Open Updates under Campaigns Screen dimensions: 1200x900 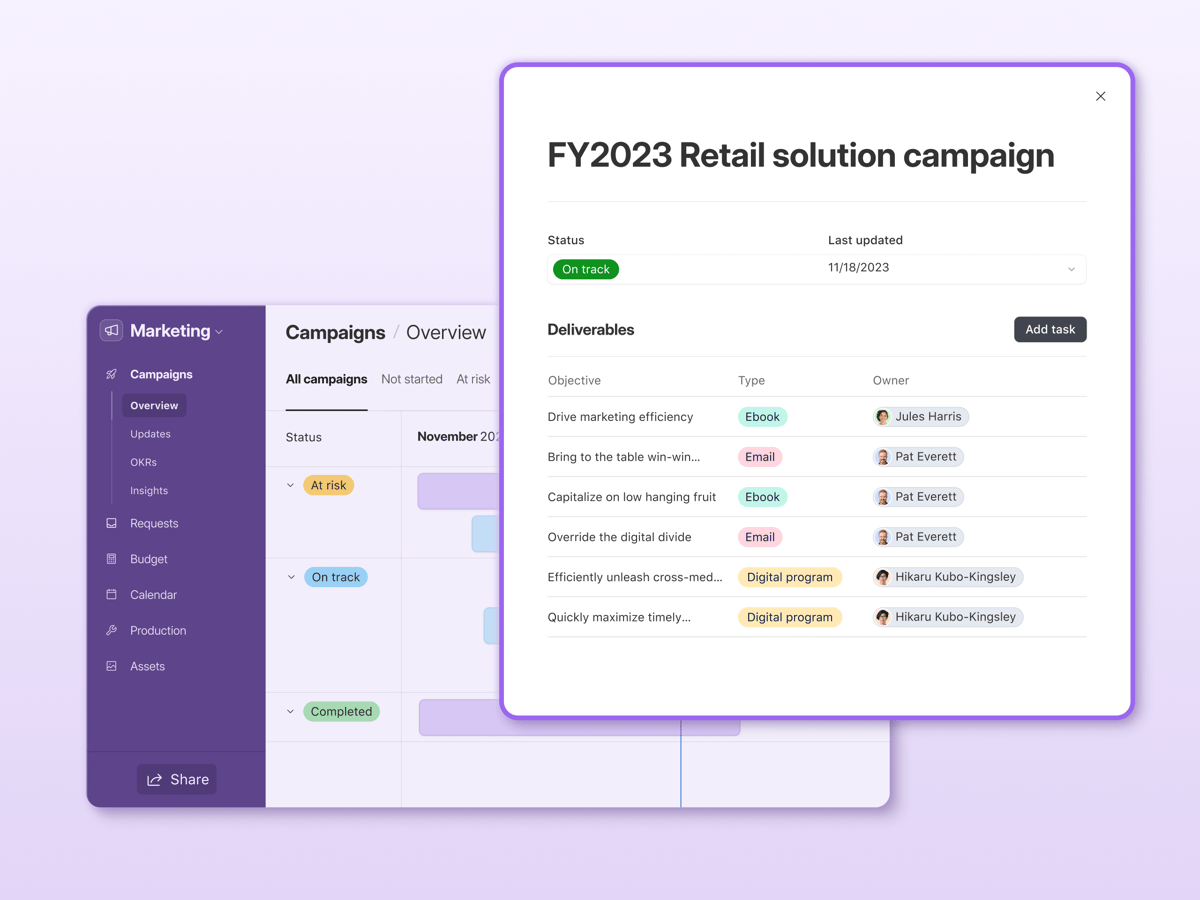[150, 434]
